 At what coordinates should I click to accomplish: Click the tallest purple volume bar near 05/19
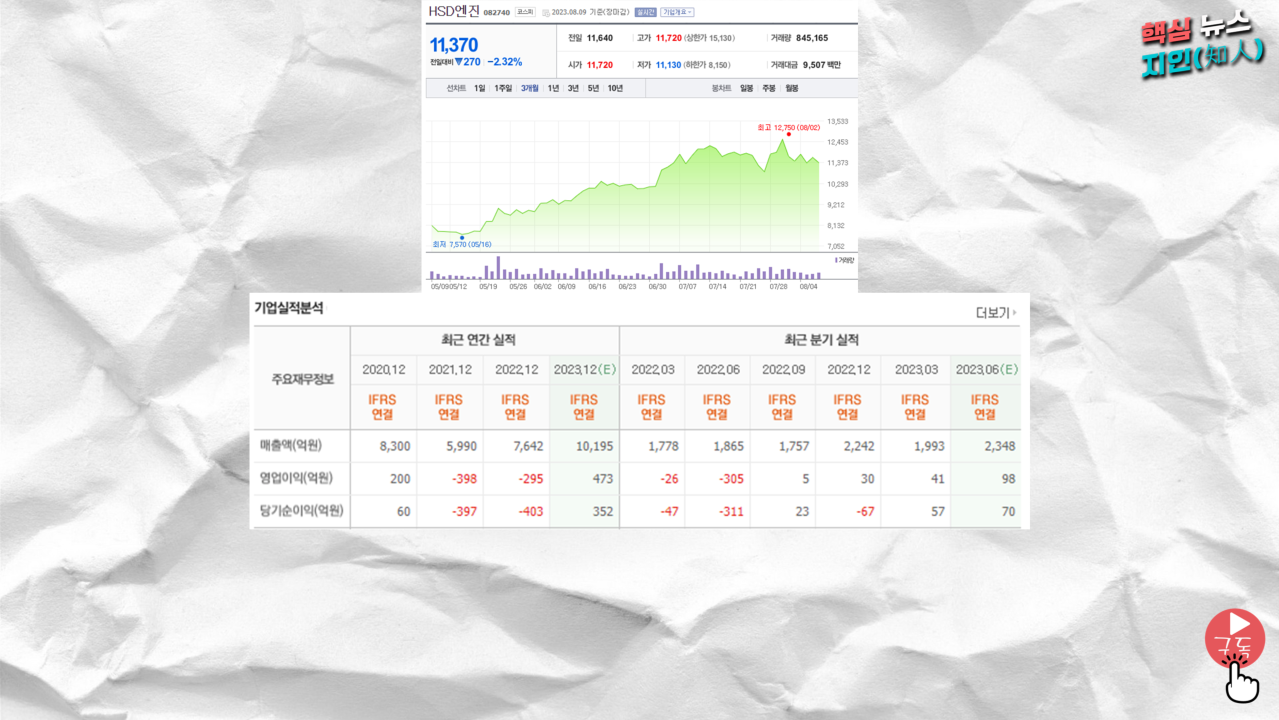tap(498, 268)
